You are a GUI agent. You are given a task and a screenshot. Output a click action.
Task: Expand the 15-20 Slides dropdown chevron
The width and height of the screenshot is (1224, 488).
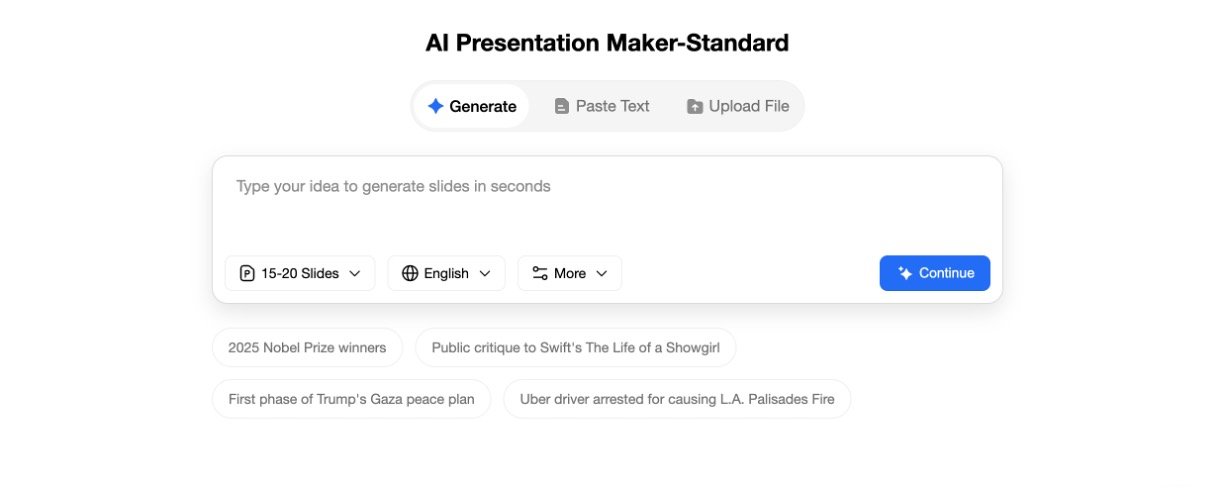(x=355, y=273)
